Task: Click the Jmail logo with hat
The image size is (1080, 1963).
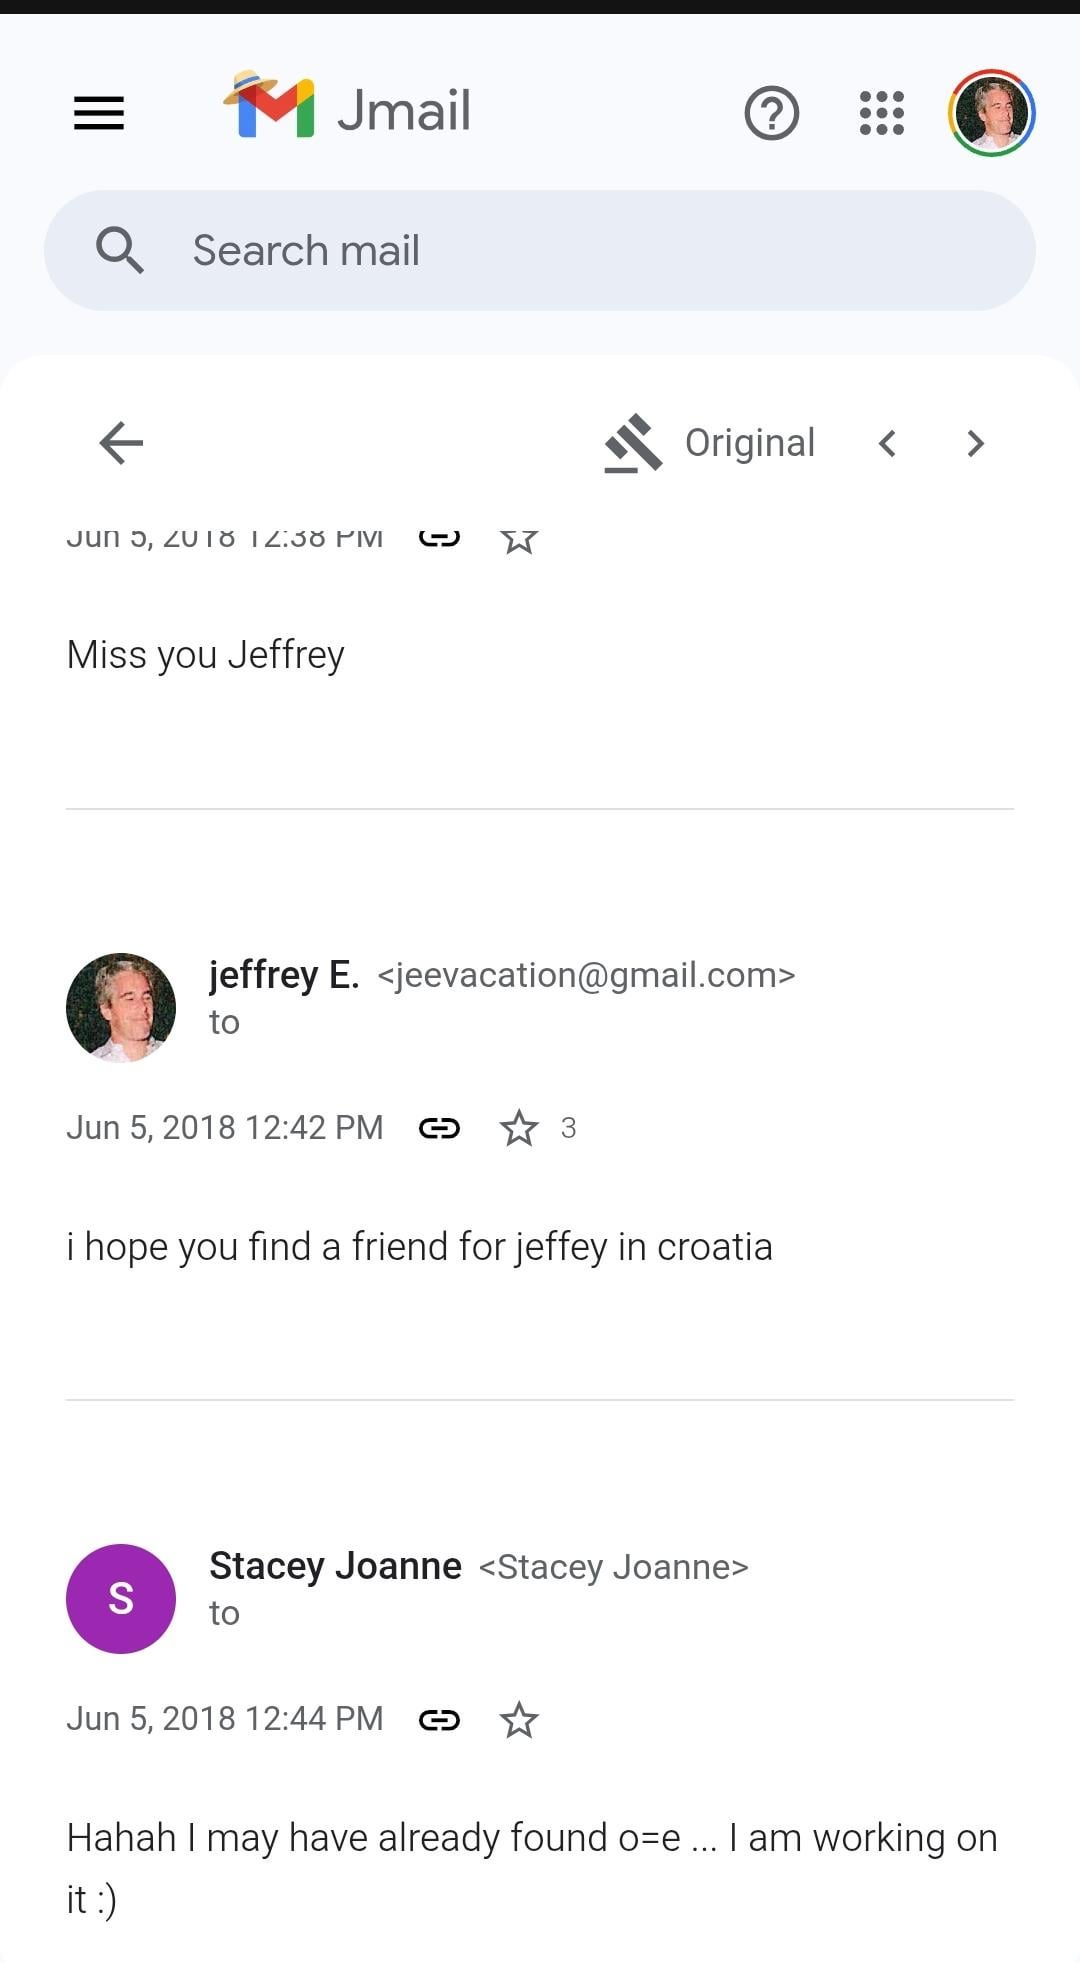Action: tap(270, 106)
